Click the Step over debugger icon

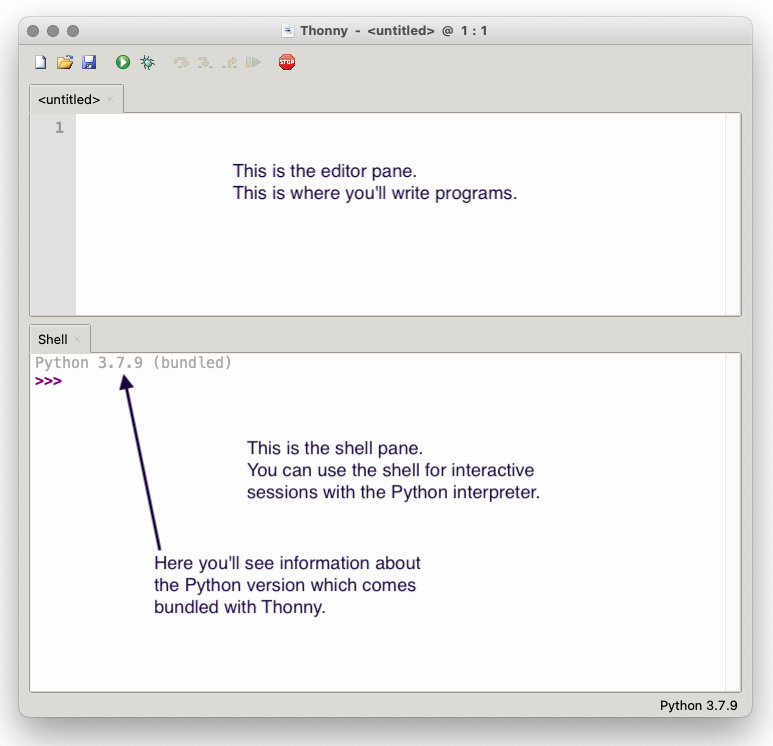(181, 62)
